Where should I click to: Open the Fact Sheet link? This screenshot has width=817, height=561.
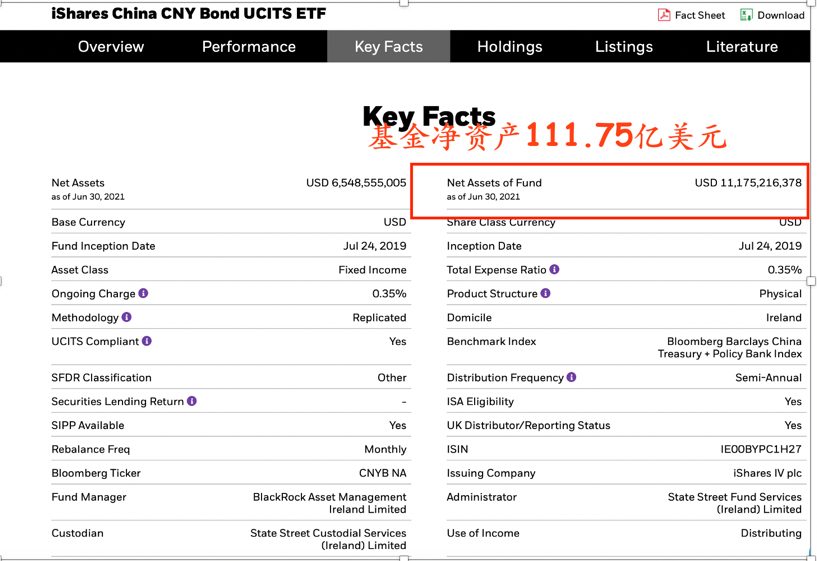(700, 15)
